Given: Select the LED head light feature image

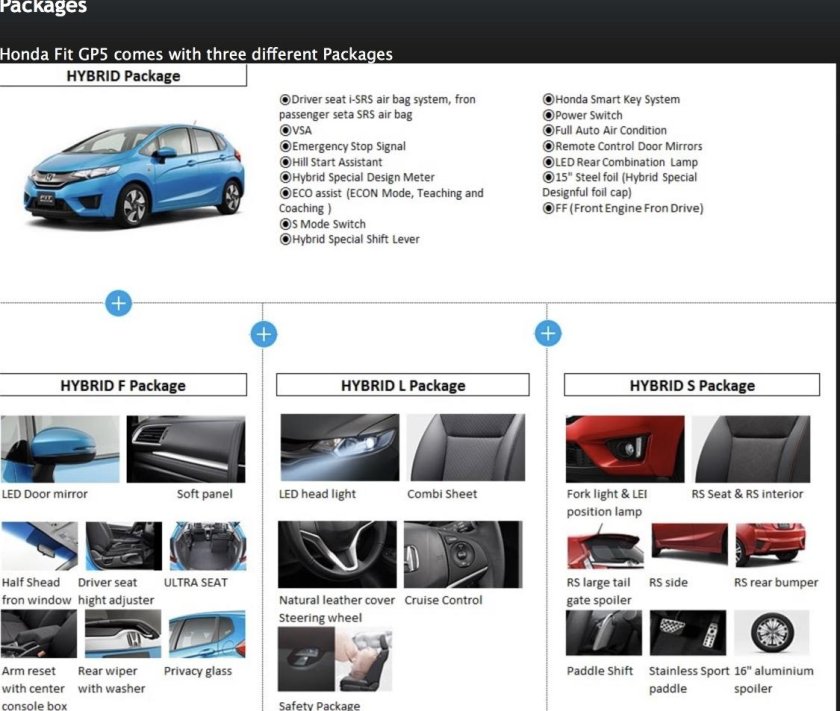Looking at the screenshot, I should coord(340,448).
